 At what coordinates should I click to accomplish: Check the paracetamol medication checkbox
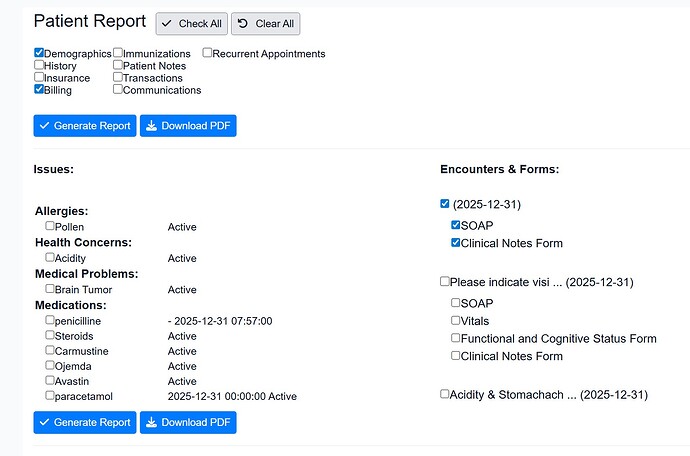pos(50,396)
